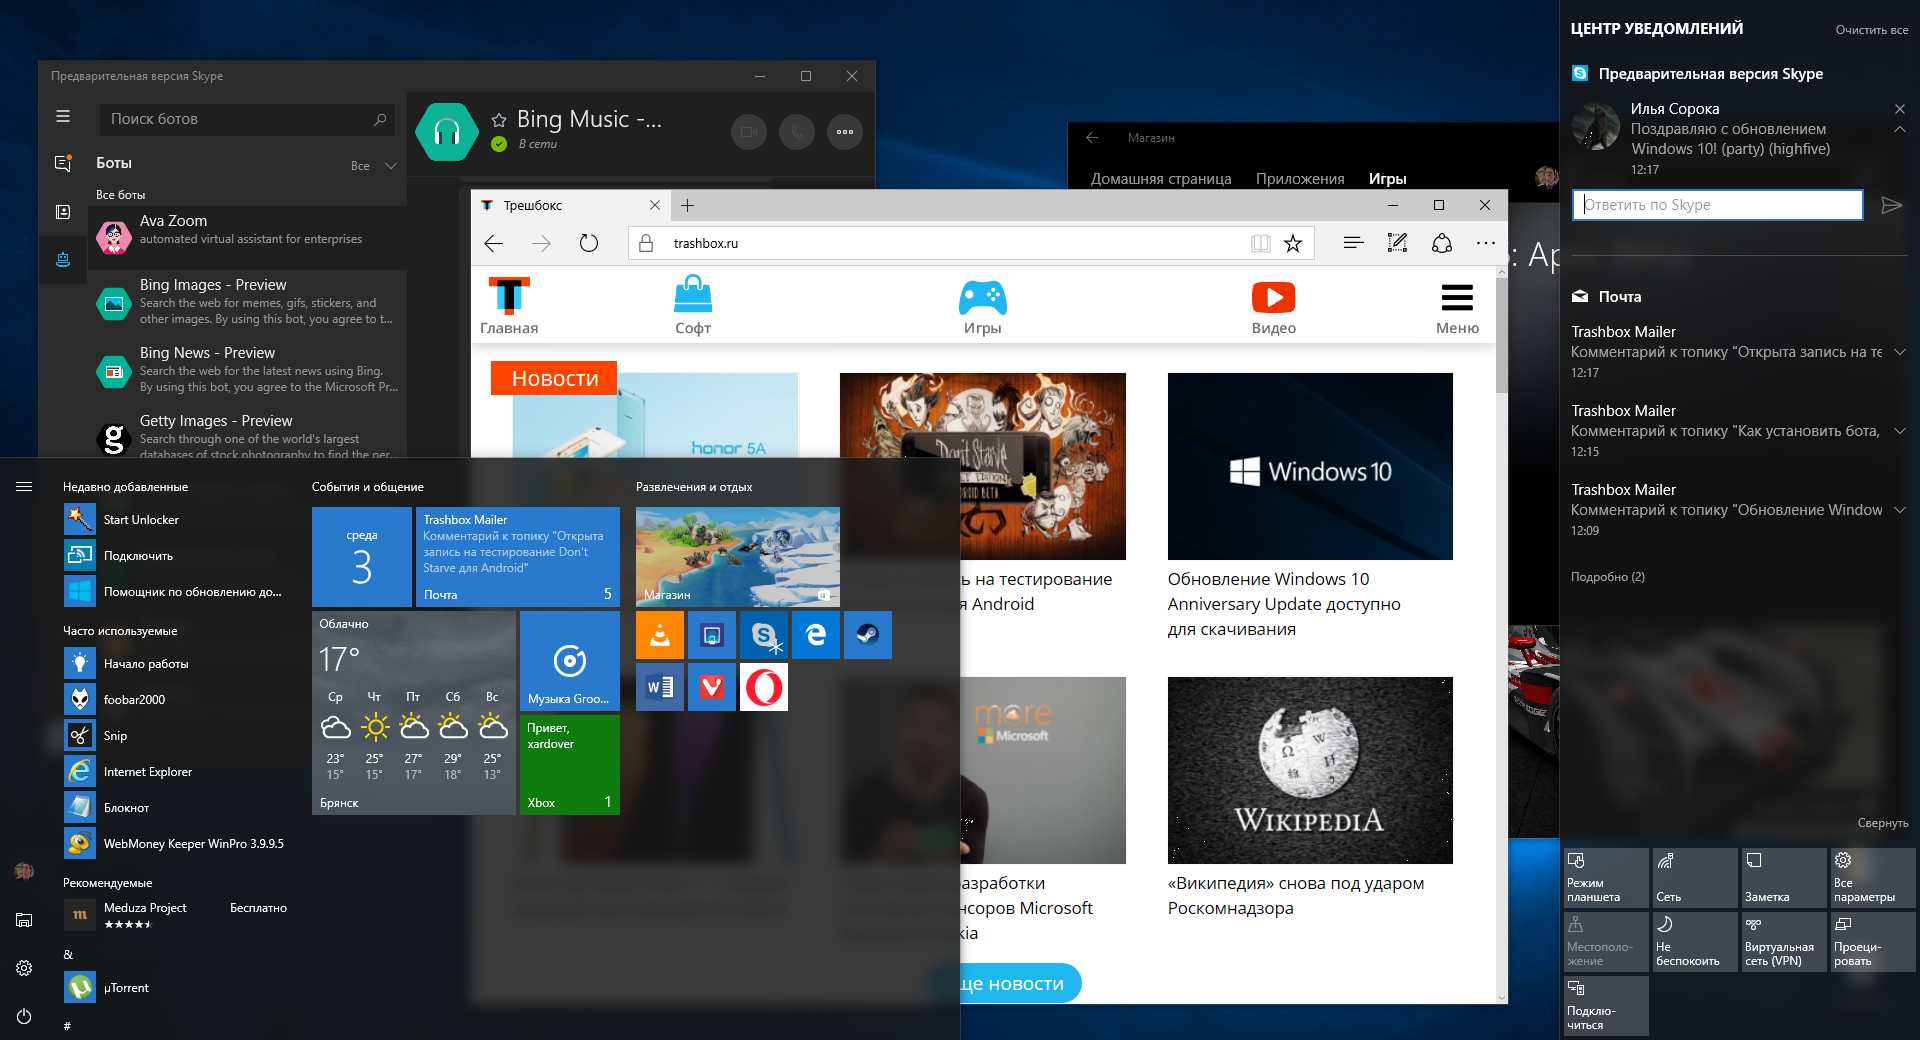This screenshot has width=1920, height=1040.
Task: Refresh the trashbox.ru page in Edge
Action: tap(589, 243)
